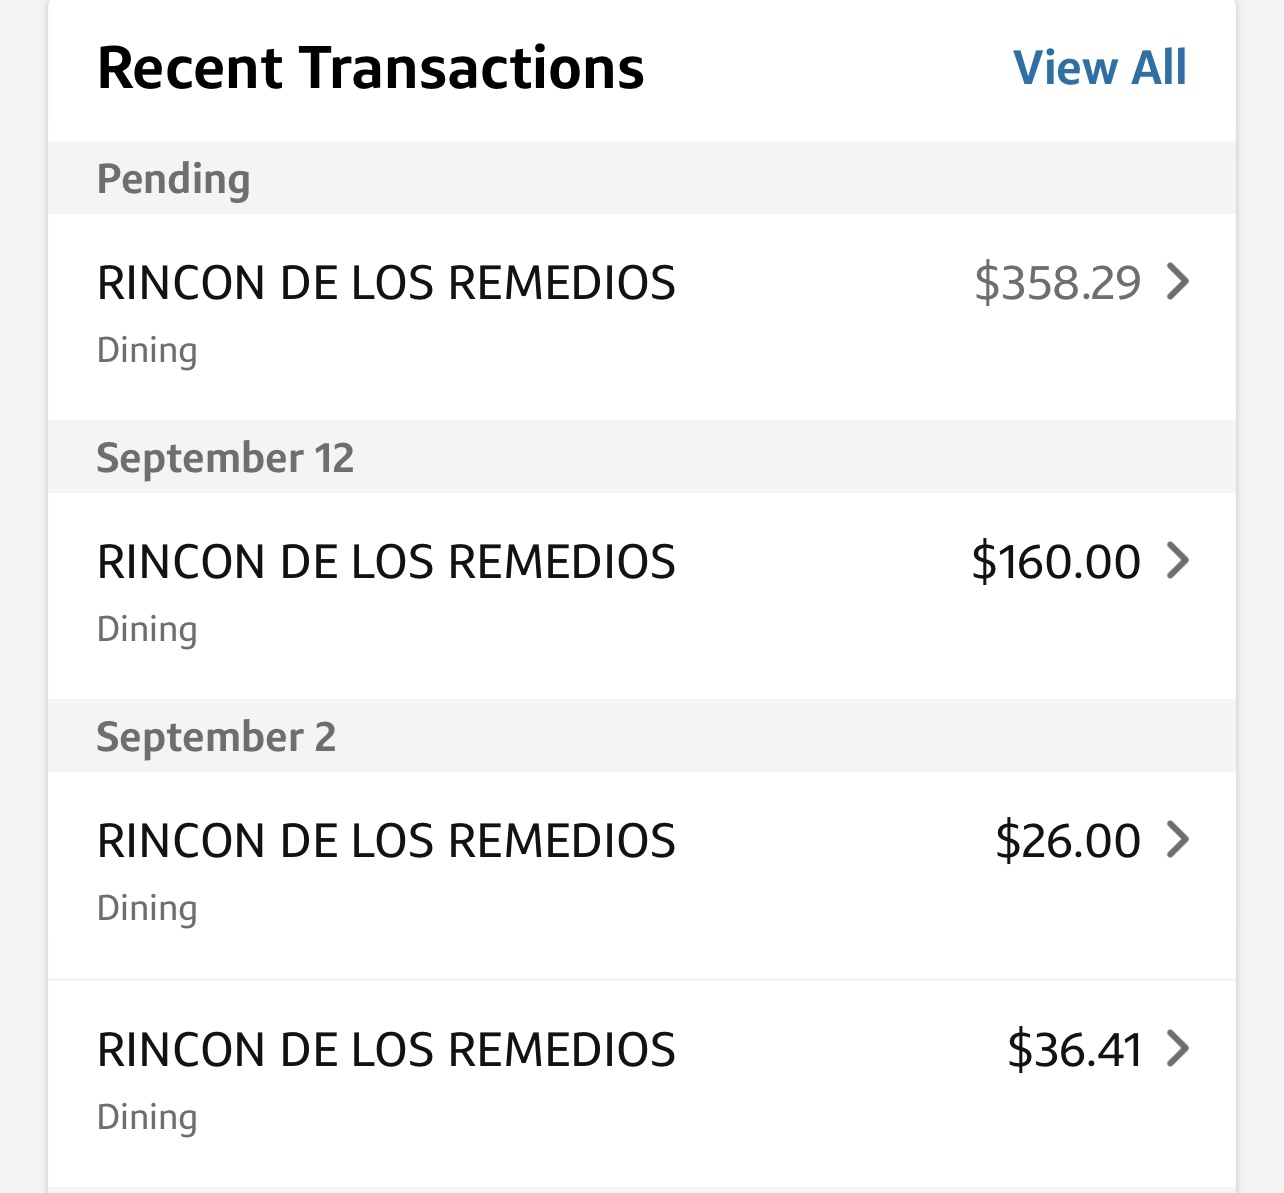The height and width of the screenshot is (1193, 1284).
Task: Tap the merchant name on the $36.41 transaction
Action: pyautogui.click(x=386, y=1050)
